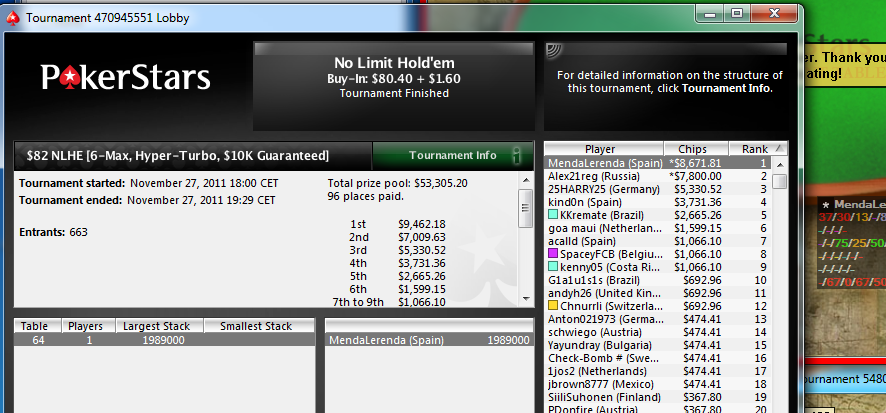This screenshot has width=886, height=413.
Task: Select Alex21reg (Russia) in player list
Action: pos(658,176)
